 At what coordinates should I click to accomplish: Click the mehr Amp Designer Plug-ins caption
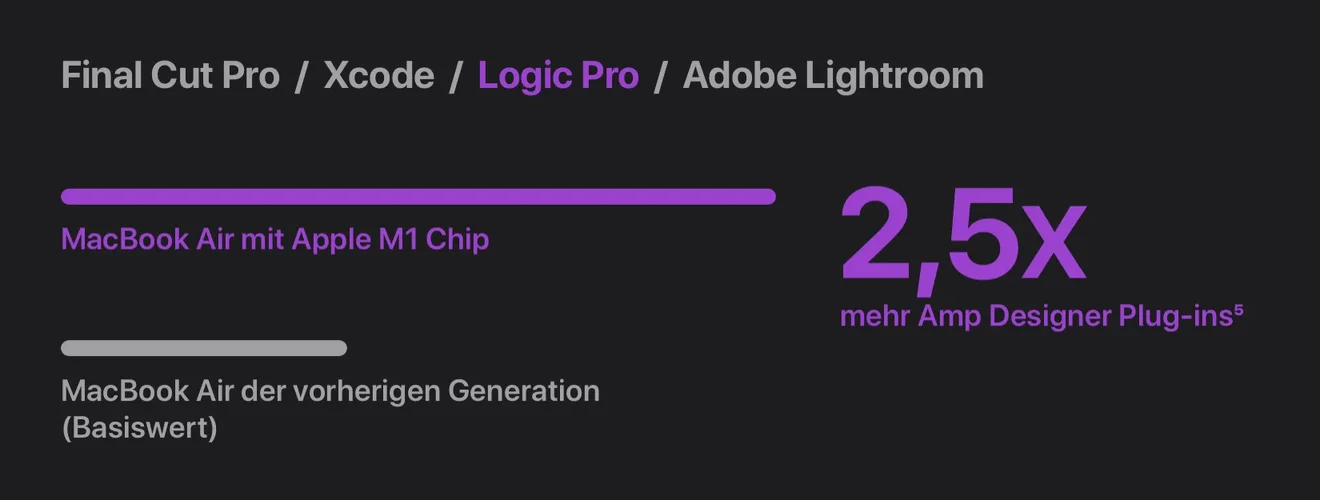click(1035, 317)
